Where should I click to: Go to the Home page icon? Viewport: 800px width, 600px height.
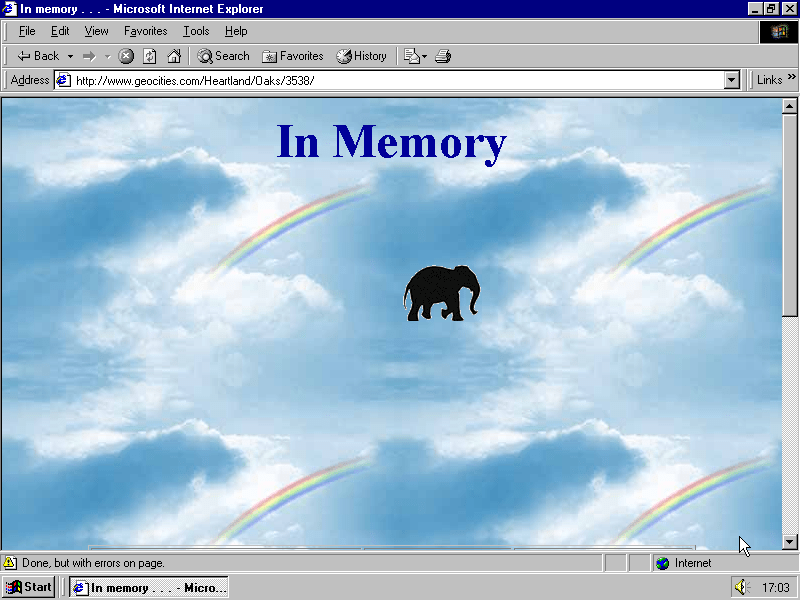[x=174, y=56]
